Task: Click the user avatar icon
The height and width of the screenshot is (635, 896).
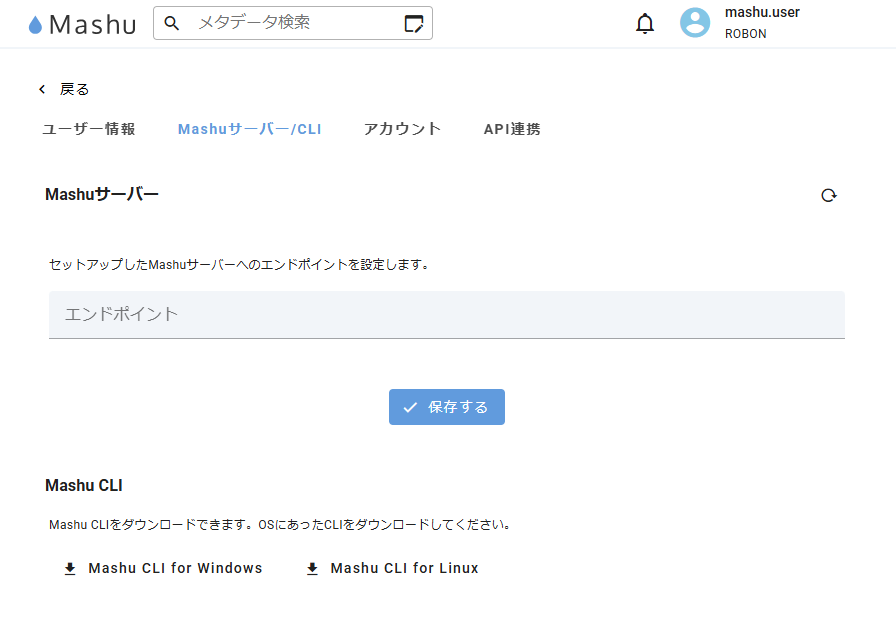Action: click(x=695, y=23)
